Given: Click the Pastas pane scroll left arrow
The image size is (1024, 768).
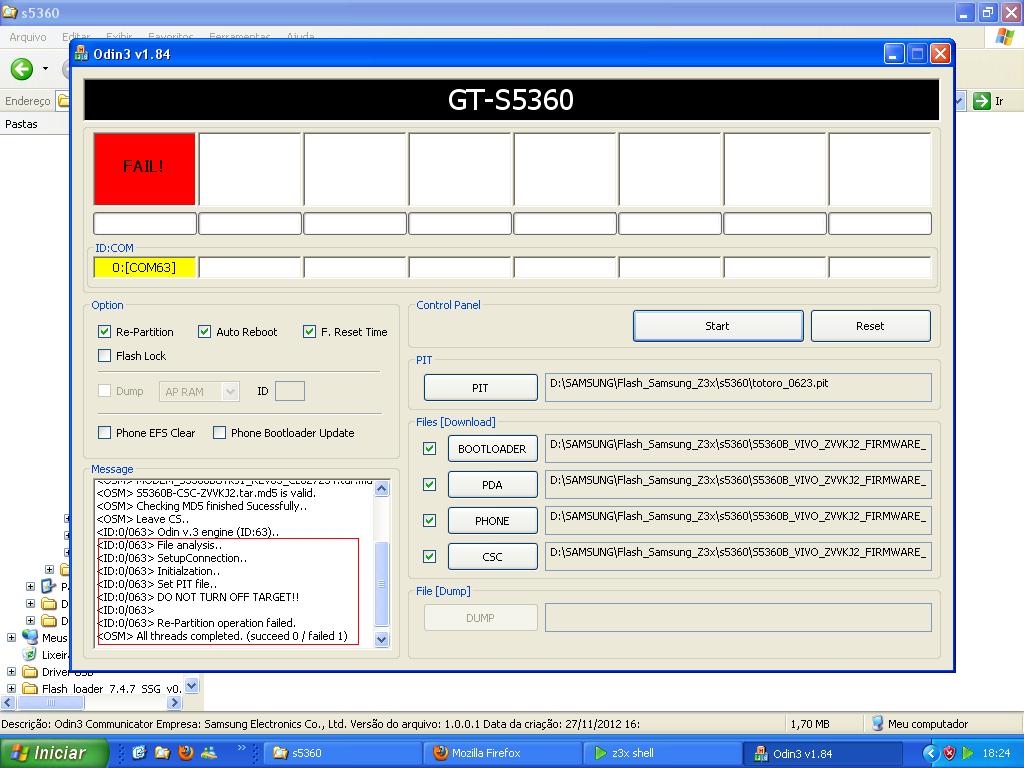Looking at the screenshot, I should [x=8, y=703].
